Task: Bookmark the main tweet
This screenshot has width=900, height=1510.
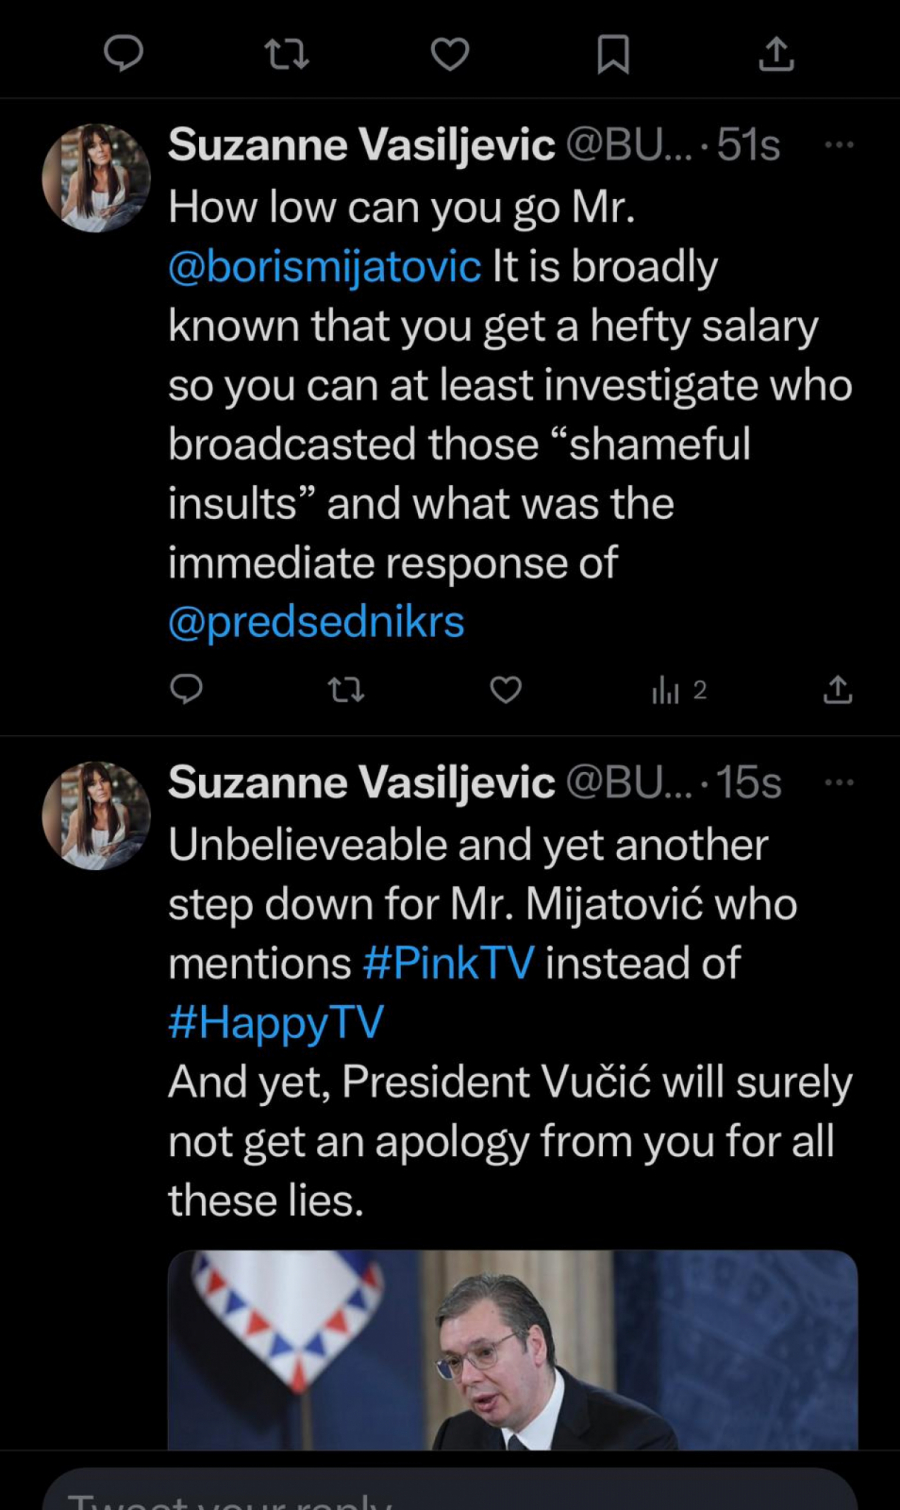Action: (x=613, y=54)
